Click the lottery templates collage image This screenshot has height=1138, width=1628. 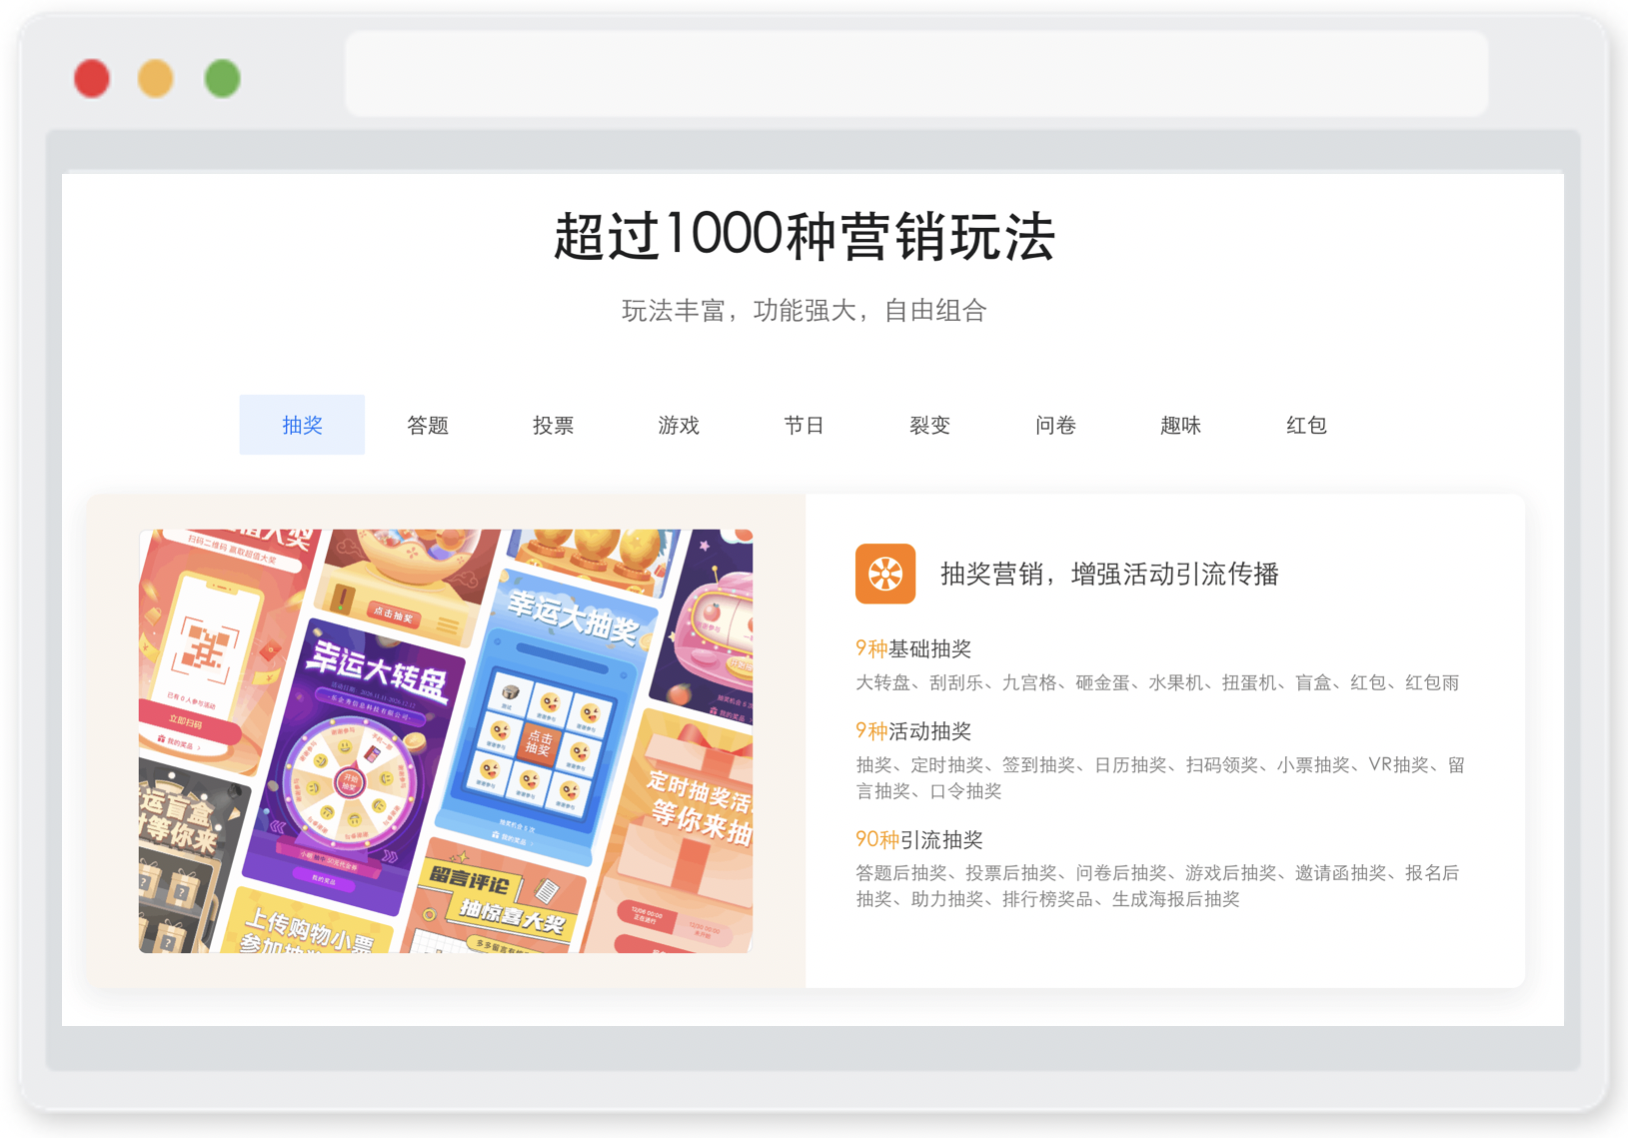point(446,741)
